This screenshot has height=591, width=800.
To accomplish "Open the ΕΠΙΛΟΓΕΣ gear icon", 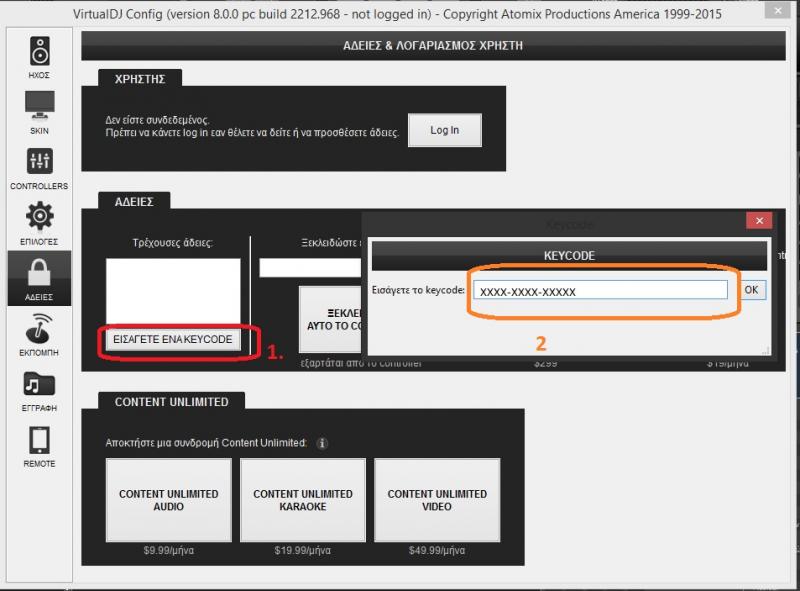I will click(39, 216).
